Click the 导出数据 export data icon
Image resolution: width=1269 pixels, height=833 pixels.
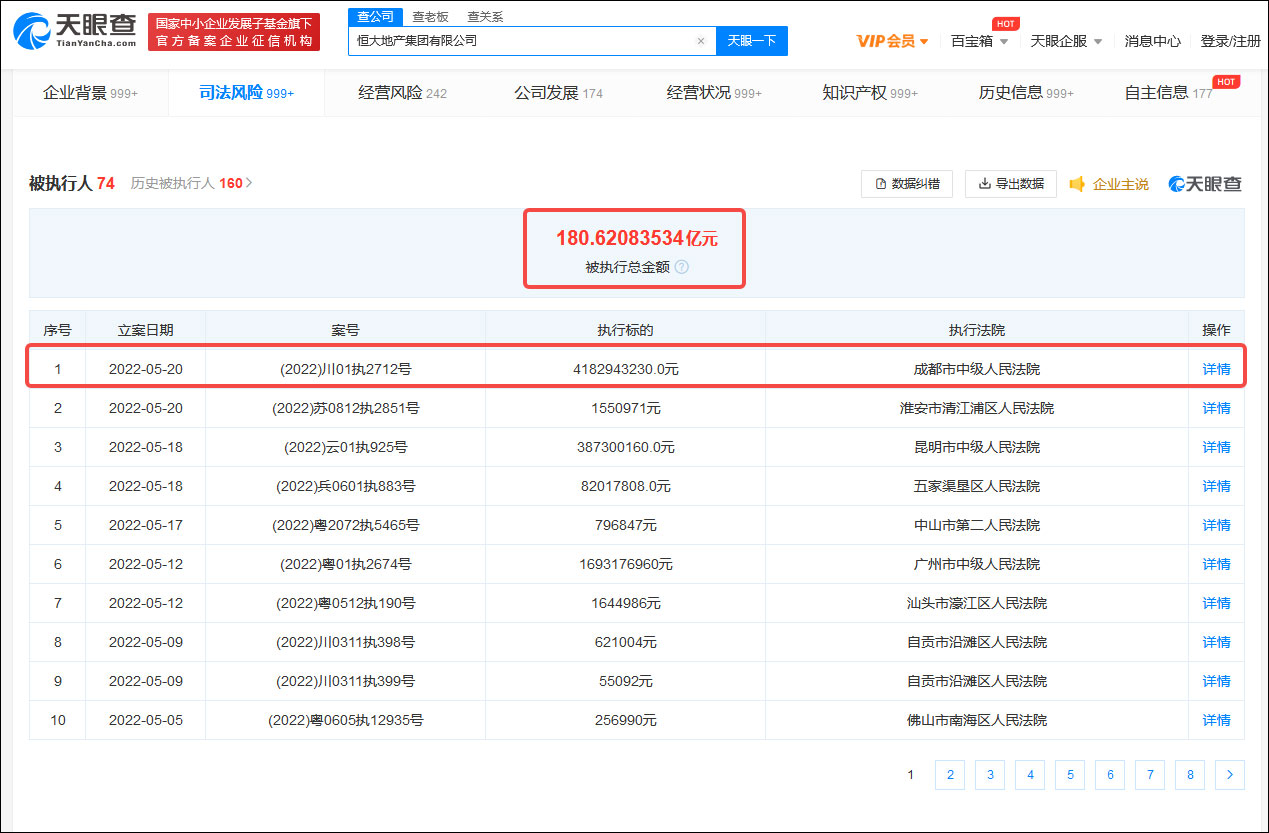tap(1010, 183)
